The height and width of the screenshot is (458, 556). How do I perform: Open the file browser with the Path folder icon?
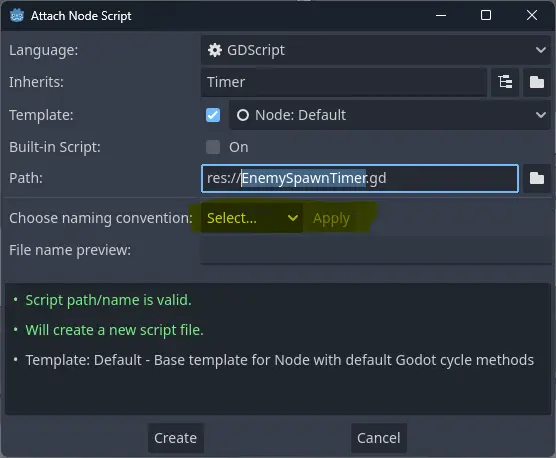click(x=536, y=178)
